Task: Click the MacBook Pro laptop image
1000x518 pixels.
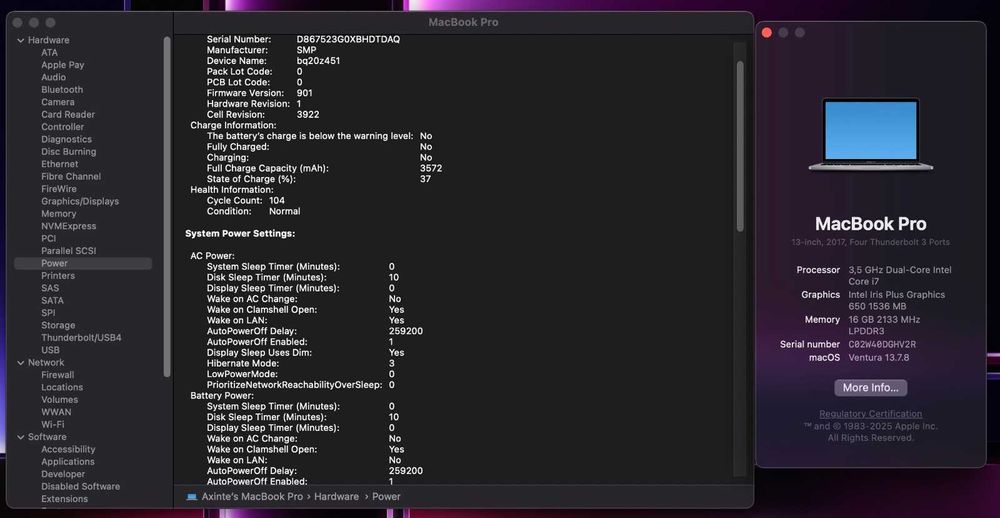Action: tap(871, 134)
